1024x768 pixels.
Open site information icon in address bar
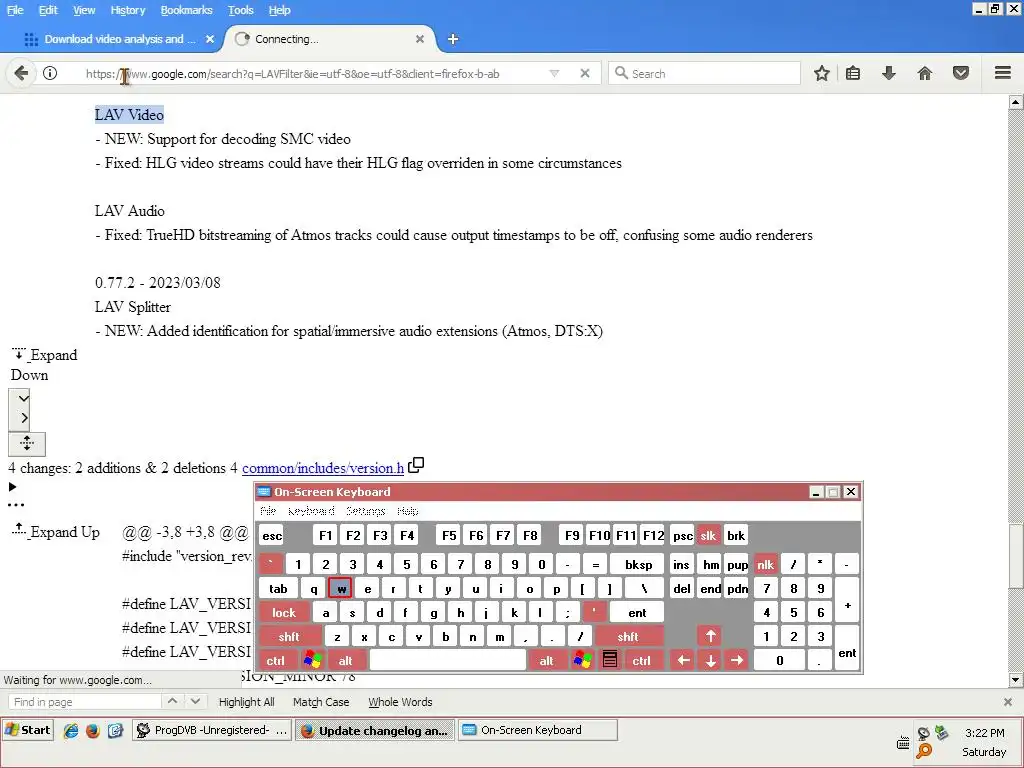coord(50,73)
